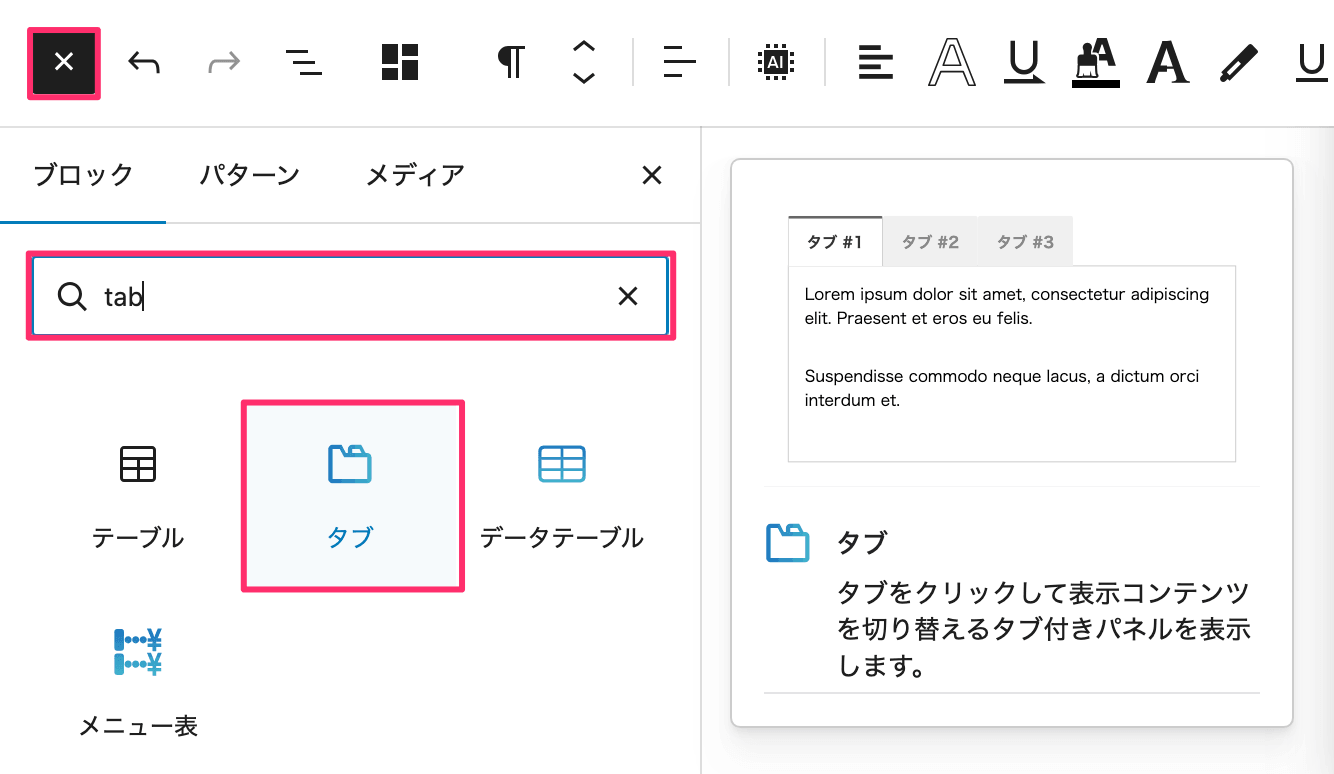Click the Redo arrow icon
The height and width of the screenshot is (774, 1334).
coord(224,63)
